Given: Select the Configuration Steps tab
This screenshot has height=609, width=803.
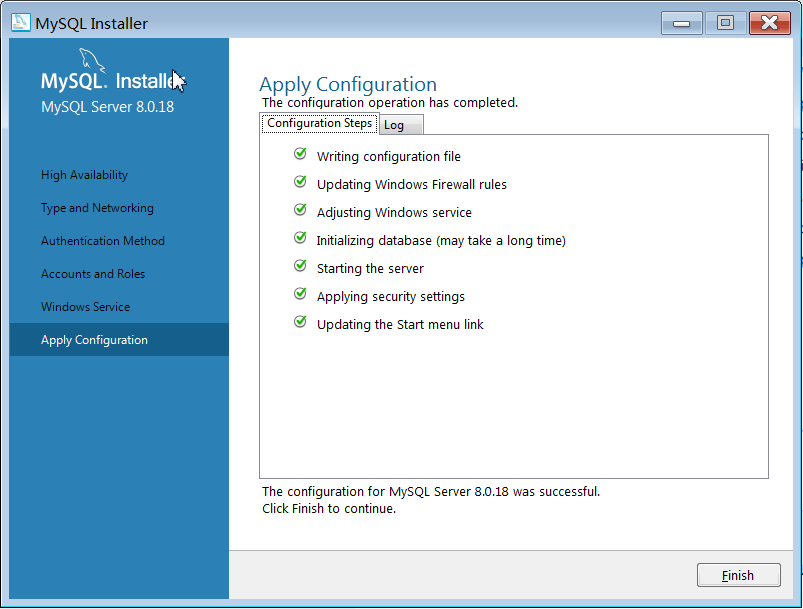Looking at the screenshot, I should click(x=320, y=123).
